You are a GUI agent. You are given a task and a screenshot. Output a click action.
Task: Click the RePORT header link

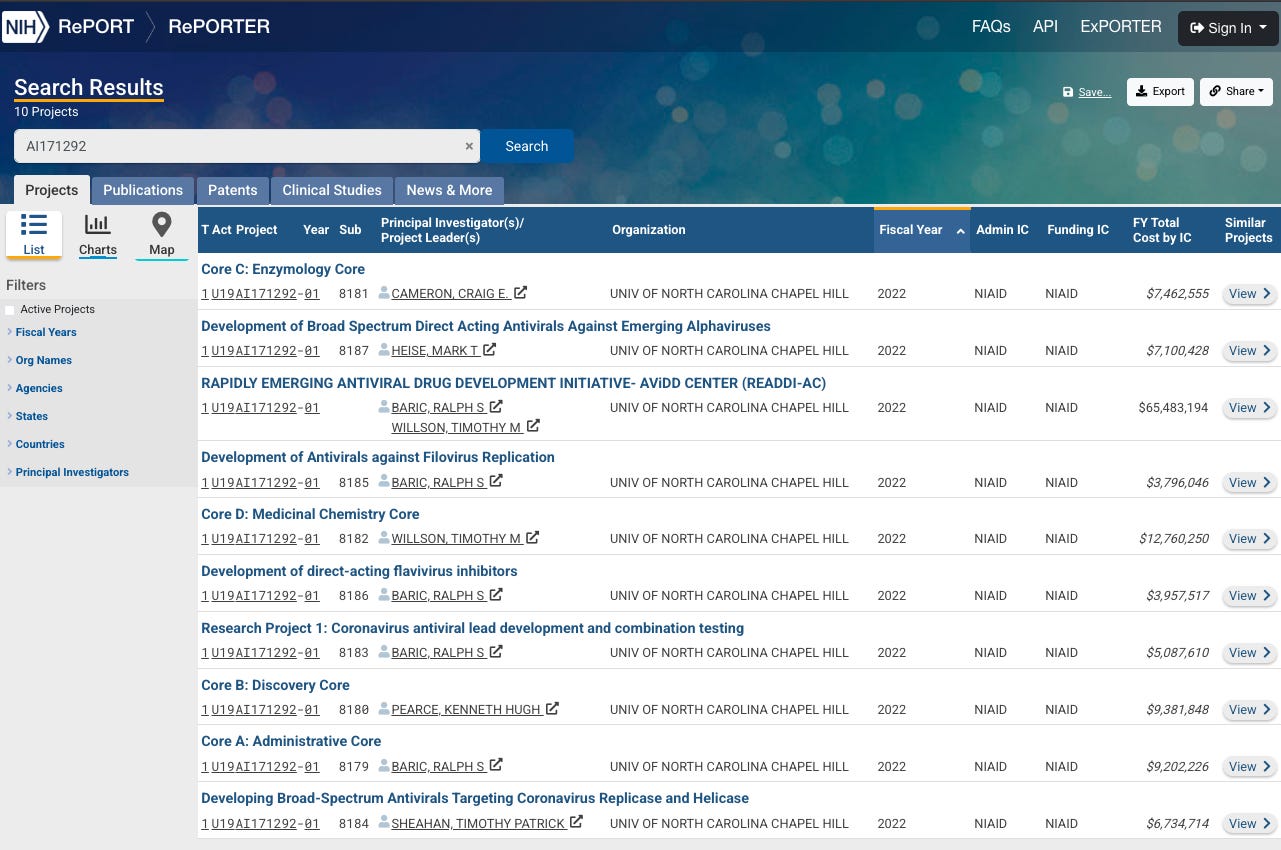96,27
